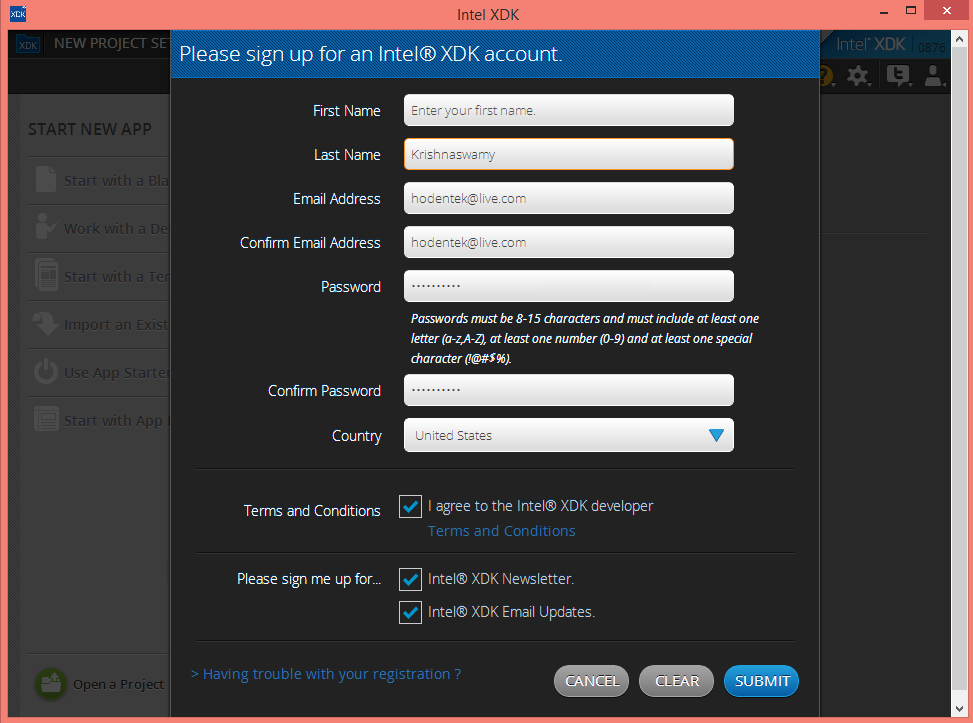Open settings gear icon
Image resolution: width=973 pixels, height=723 pixels.
point(859,76)
